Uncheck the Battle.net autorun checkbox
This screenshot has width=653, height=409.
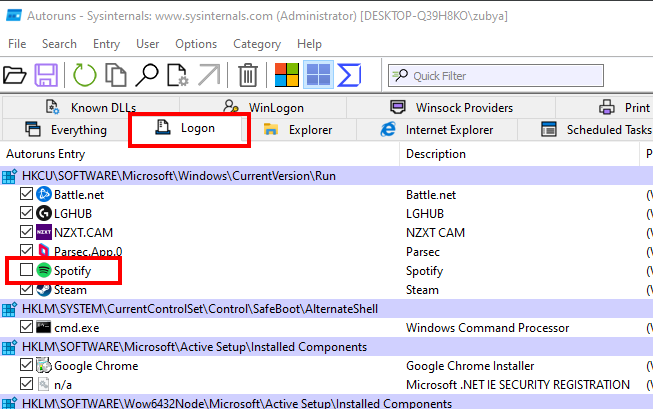tap(26, 194)
